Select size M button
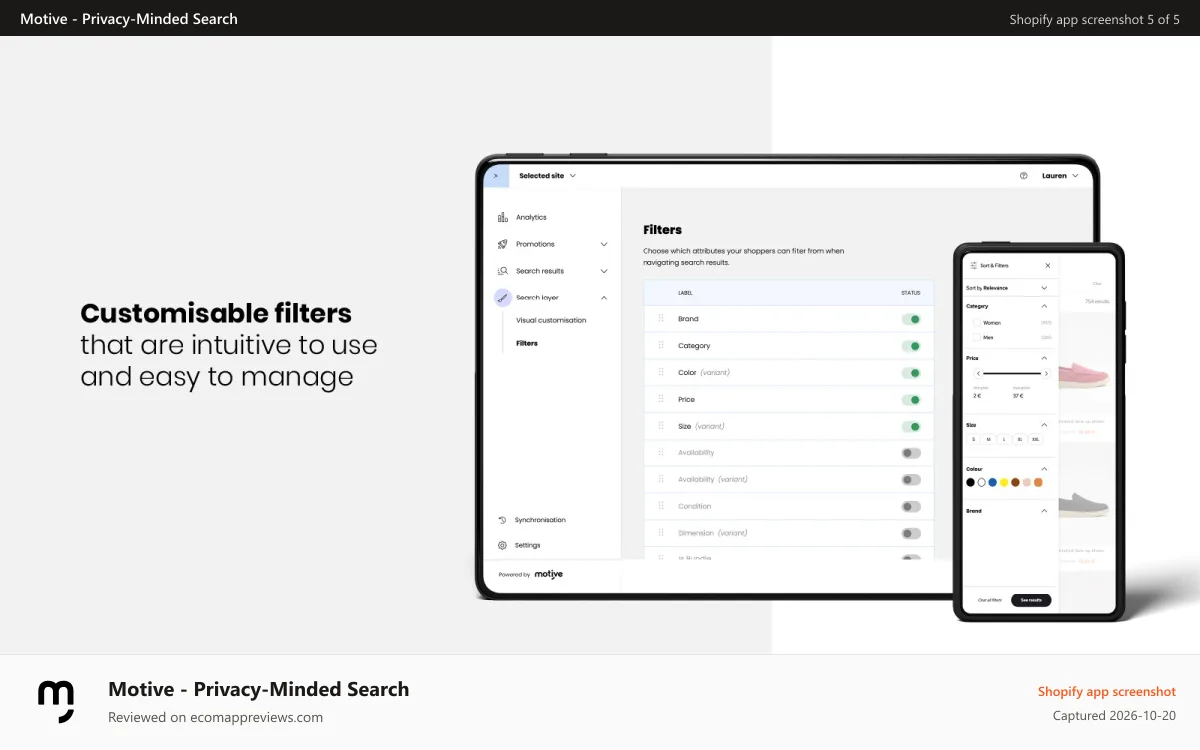The width and height of the screenshot is (1200, 750). pyautogui.click(x=989, y=439)
